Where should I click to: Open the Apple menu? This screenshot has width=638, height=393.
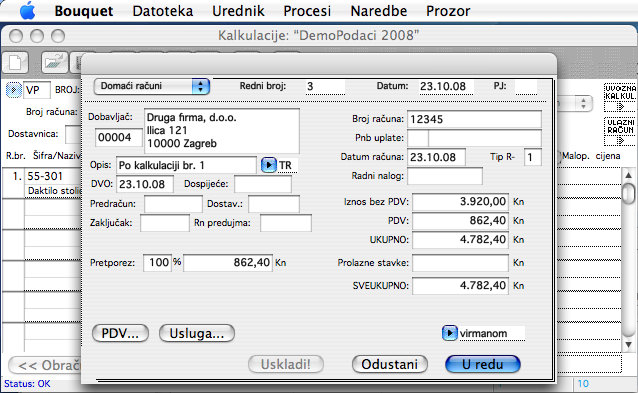[x=27, y=11]
